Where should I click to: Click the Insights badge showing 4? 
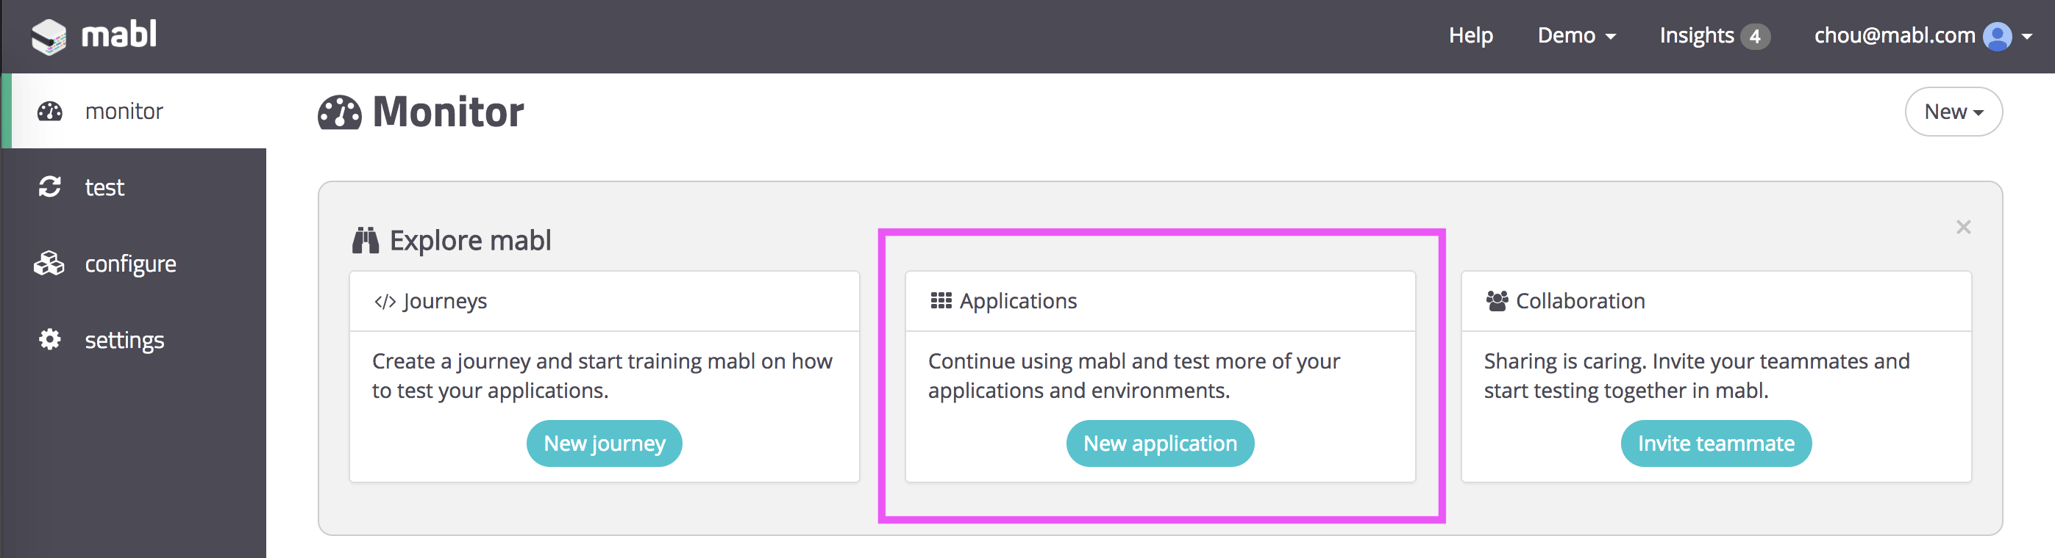click(1755, 36)
